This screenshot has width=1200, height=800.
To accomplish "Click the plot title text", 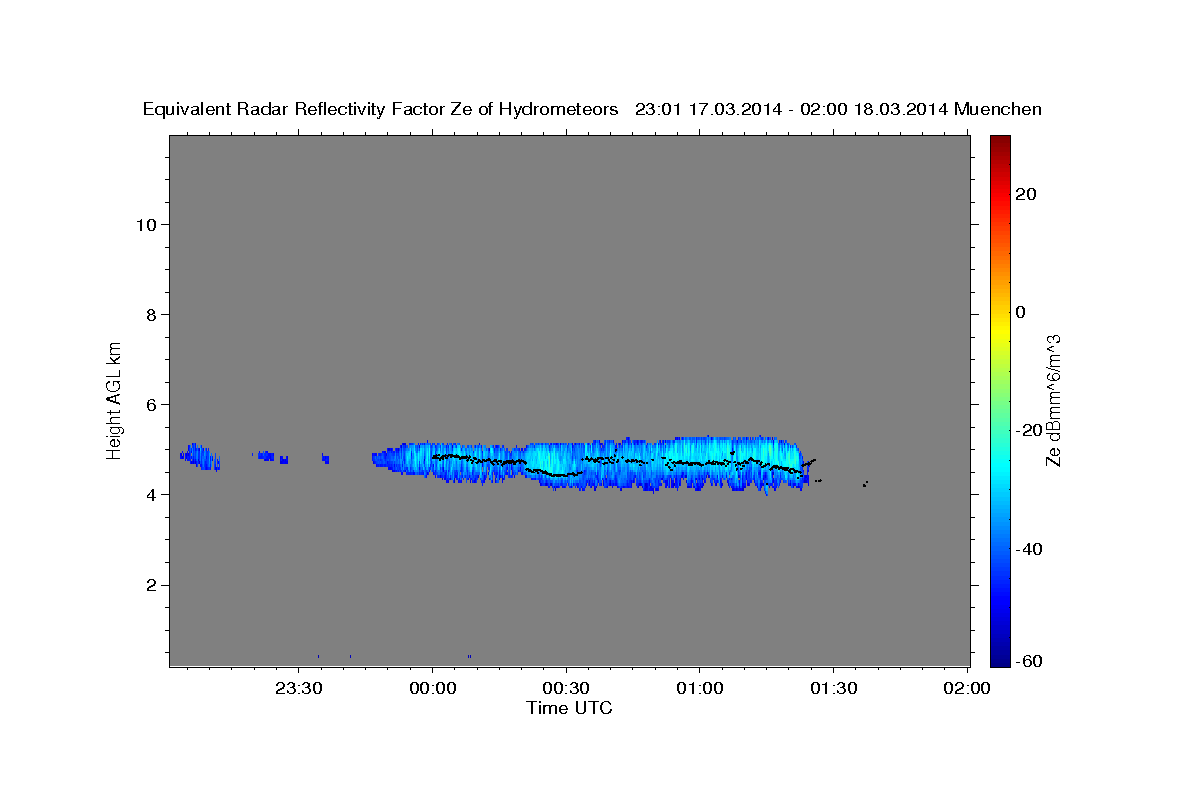I will coord(592,109).
